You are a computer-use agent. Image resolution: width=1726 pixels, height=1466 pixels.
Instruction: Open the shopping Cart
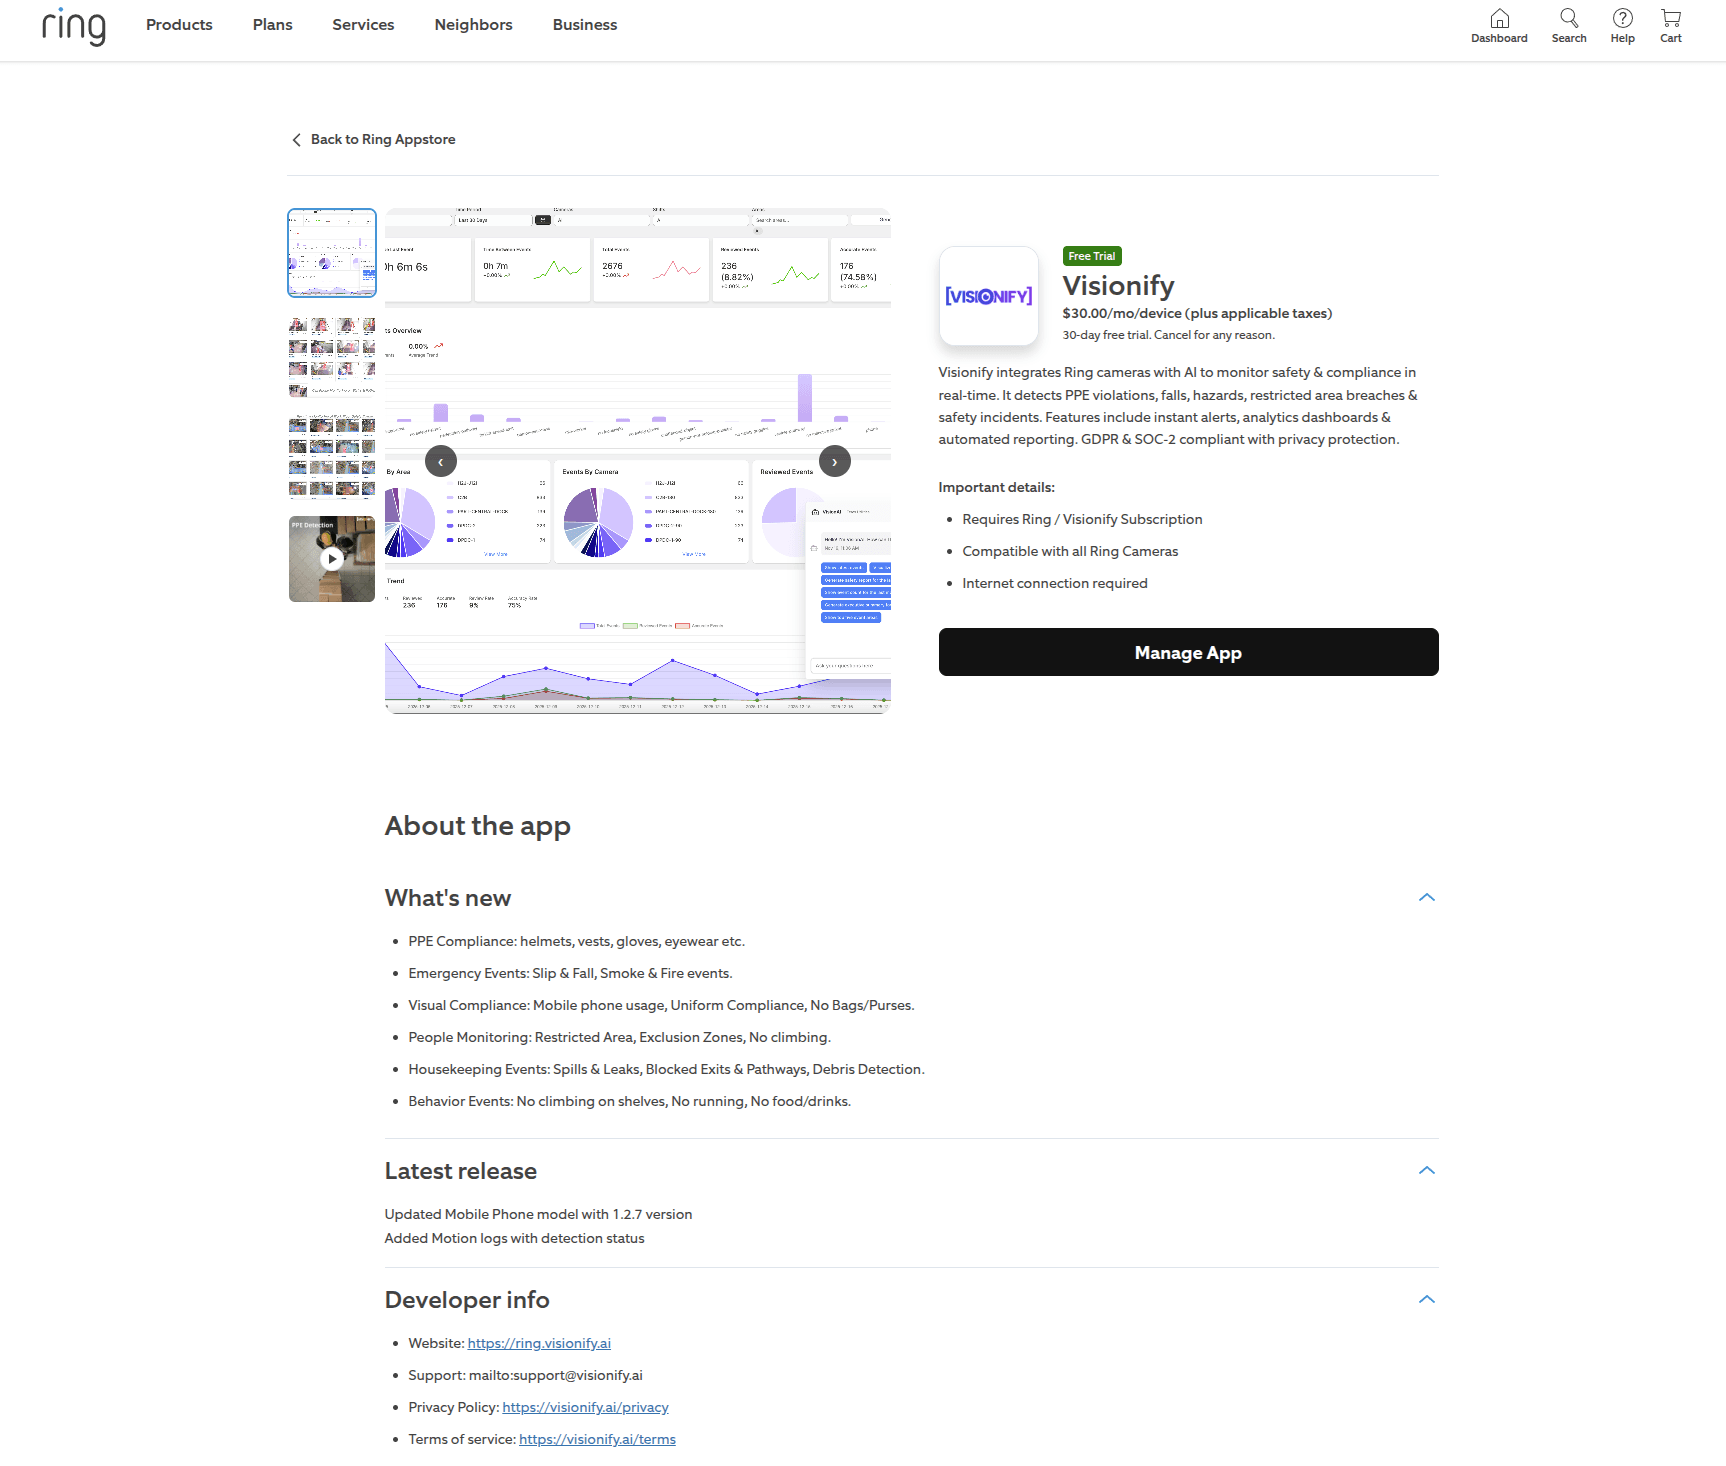coord(1670,25)
